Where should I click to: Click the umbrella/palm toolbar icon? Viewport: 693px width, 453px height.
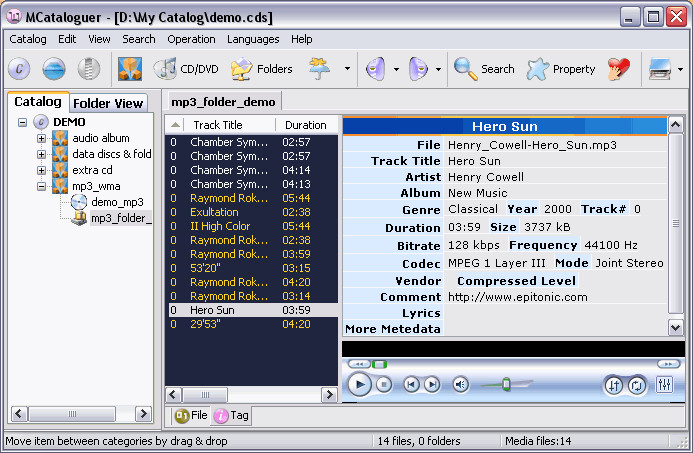(320, 69)
